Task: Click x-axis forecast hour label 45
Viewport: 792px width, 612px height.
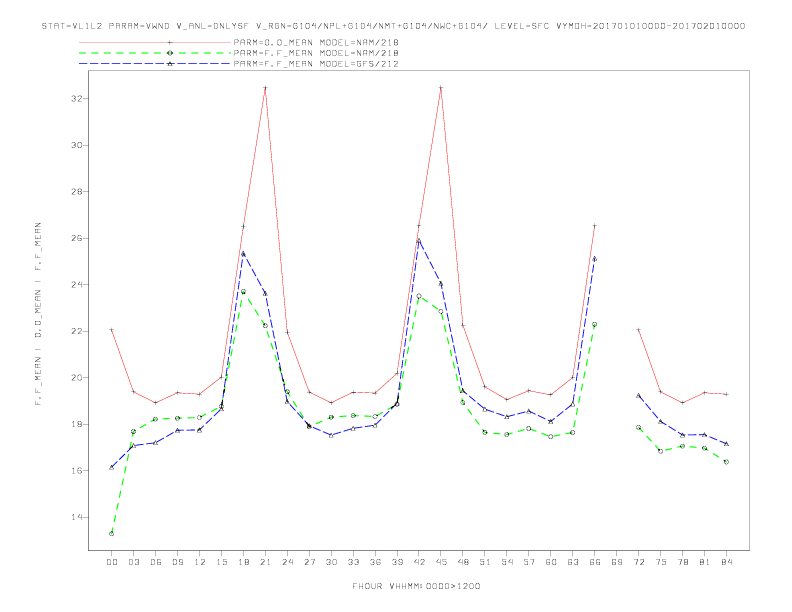Action: 441,562
